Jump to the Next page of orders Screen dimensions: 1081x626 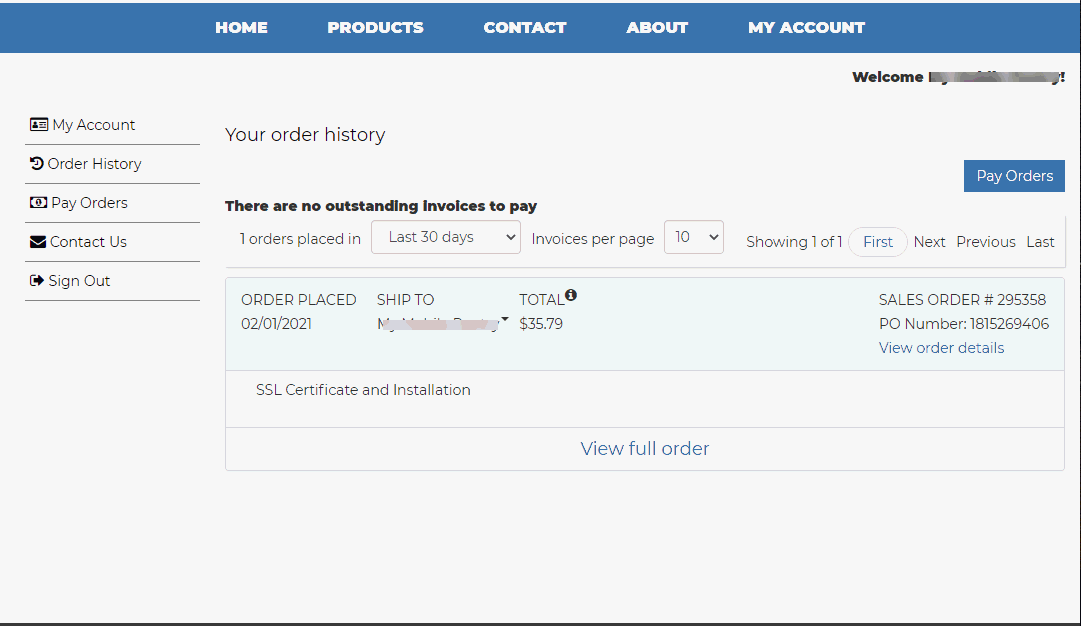pos(929,242)
